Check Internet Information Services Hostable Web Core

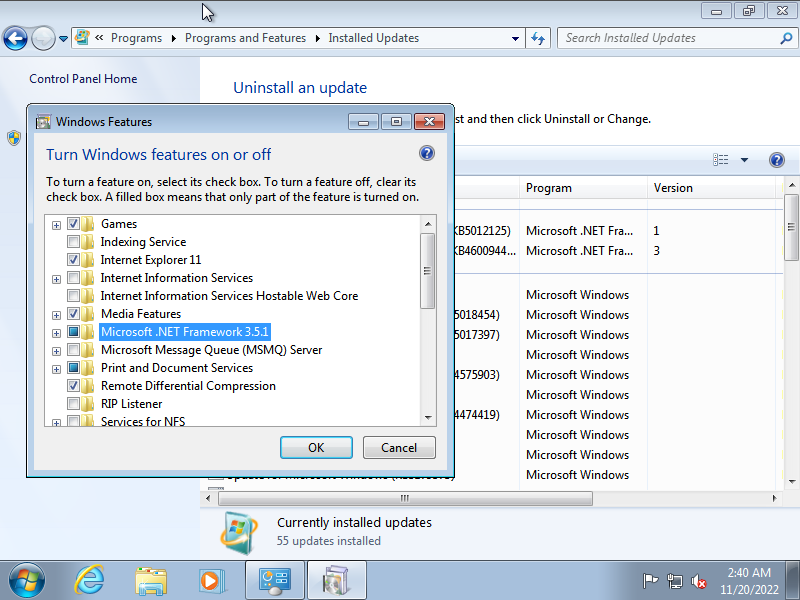tap(73, 295)
